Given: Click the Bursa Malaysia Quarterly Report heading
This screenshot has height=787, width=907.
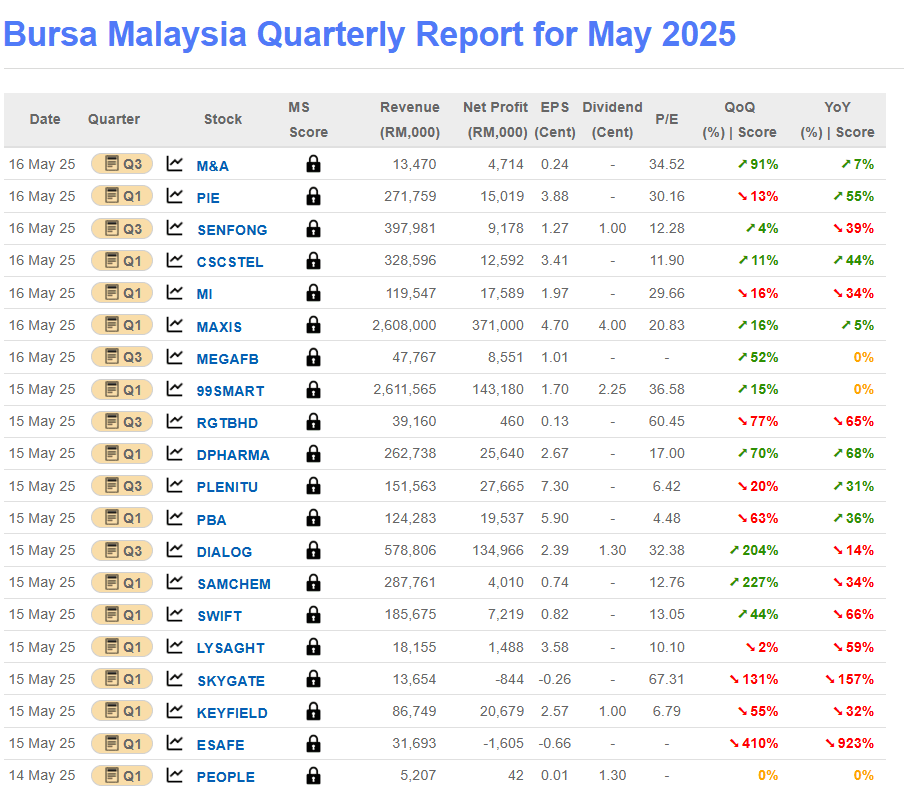Looking at the screenshot, I should 370,34.
